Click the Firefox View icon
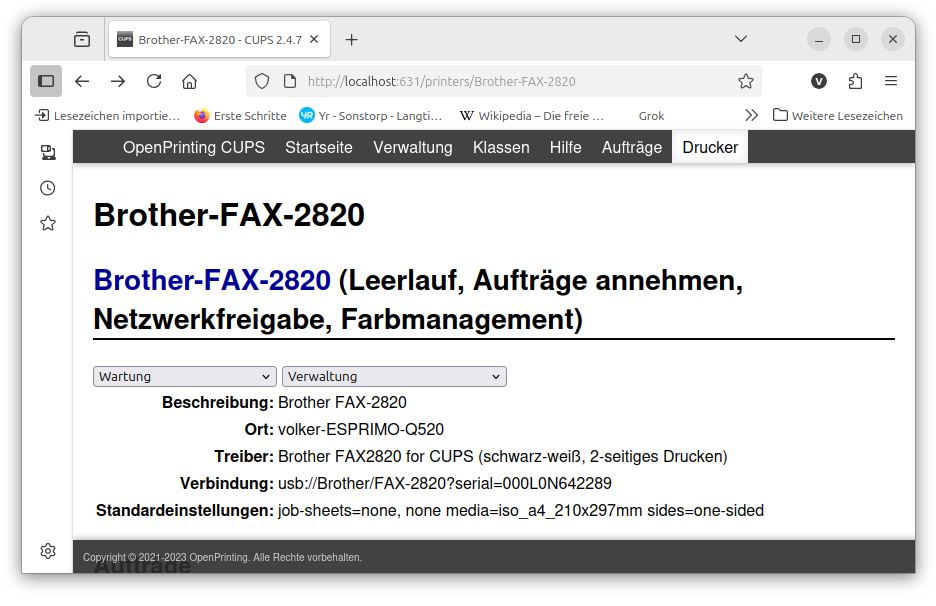The width and height of the screenshot is (936, 606). click(82, 39)
